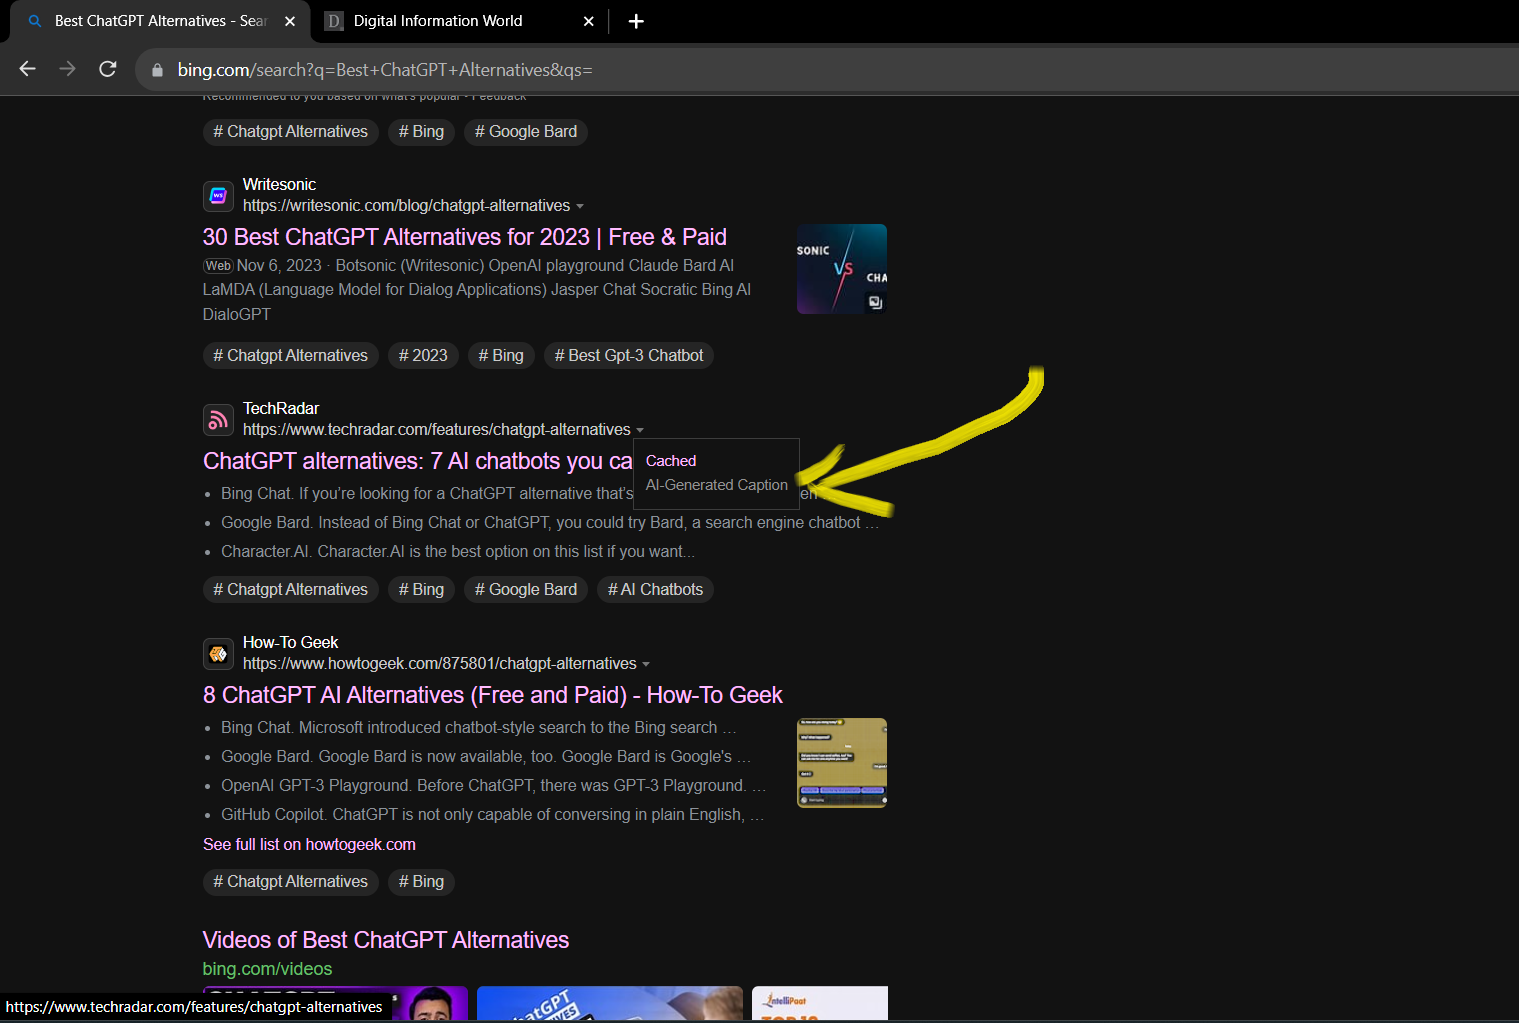Click # Best Gpt-3 Chatbot tag
This screenshot has width=1519, height=1023.
click(628, 356)
